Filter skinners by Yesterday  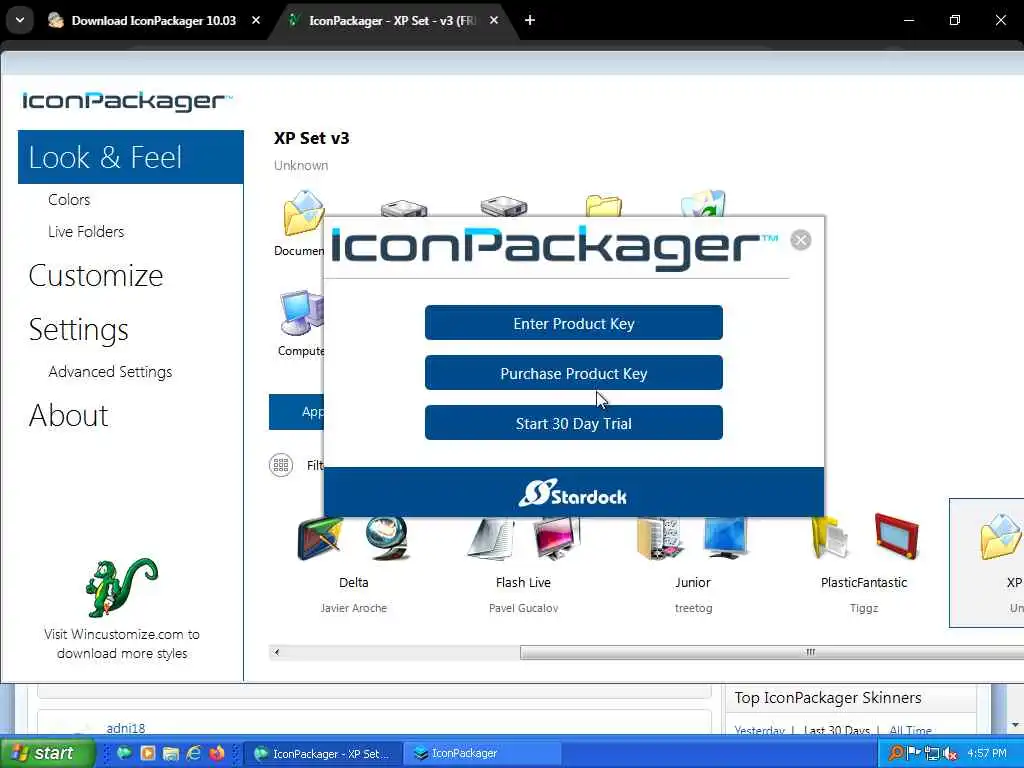point(760,730)
